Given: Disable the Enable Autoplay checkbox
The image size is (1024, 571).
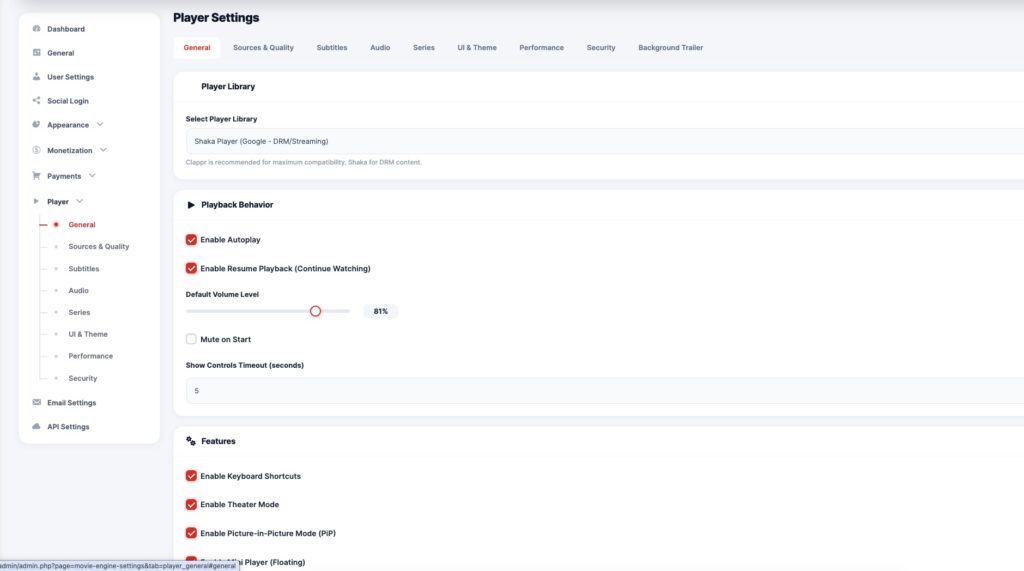Looking at the screenshot, I should click(191, 240).
